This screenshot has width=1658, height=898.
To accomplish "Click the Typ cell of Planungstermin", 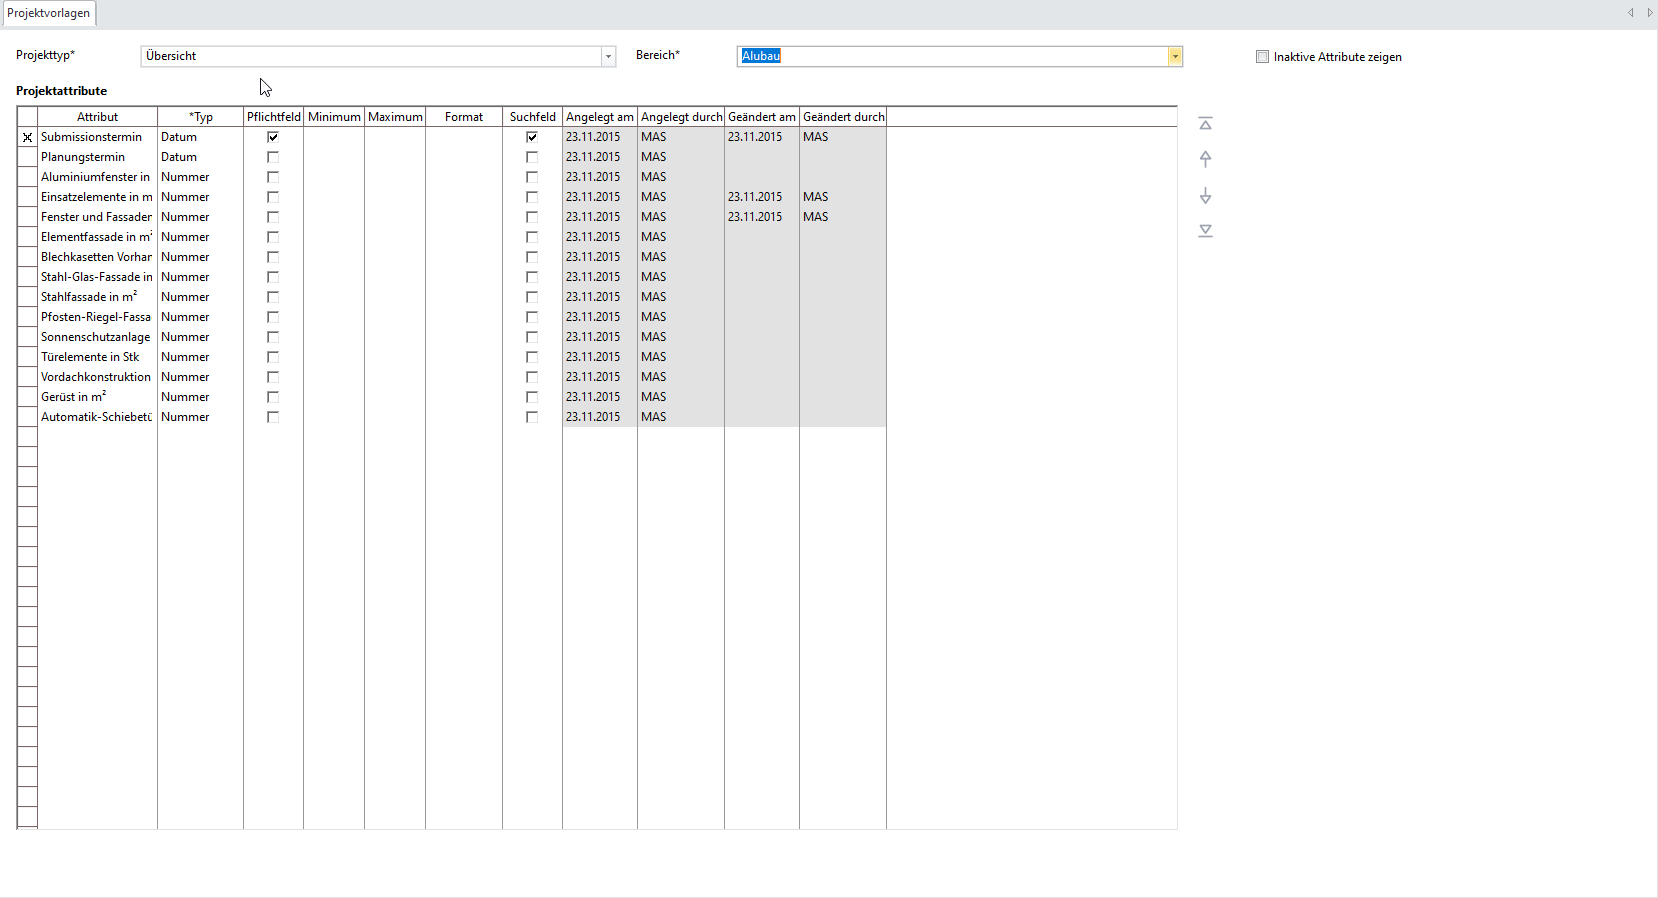I will [200, 157].
